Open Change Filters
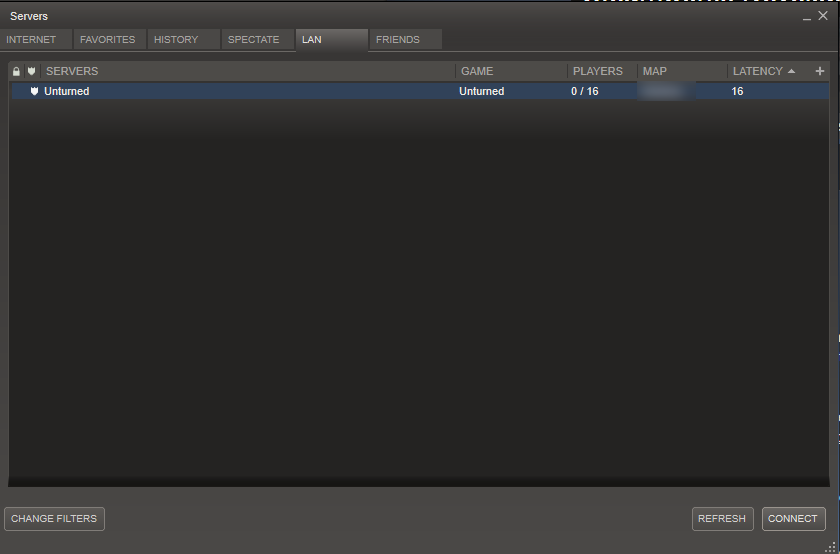840x554 pixels. click(54, 519)
